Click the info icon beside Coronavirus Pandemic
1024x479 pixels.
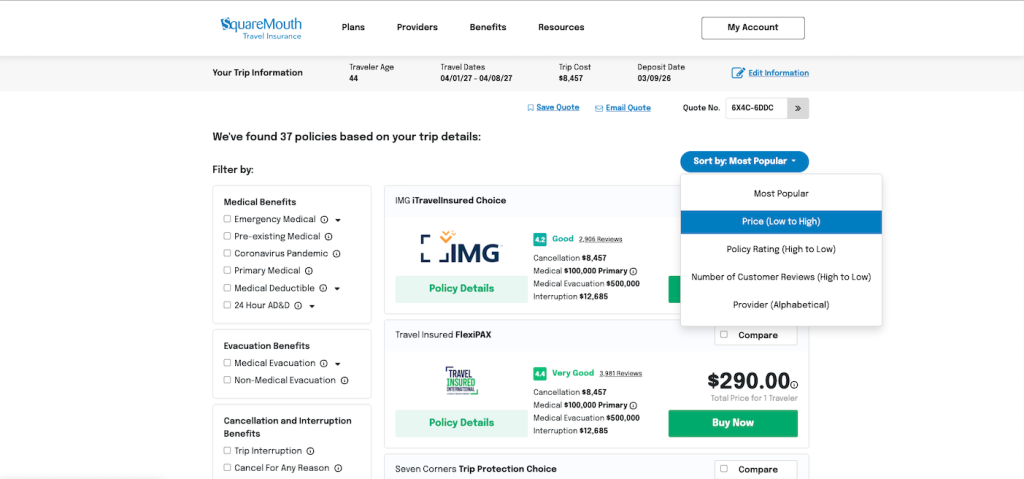[x=336, y=254]
